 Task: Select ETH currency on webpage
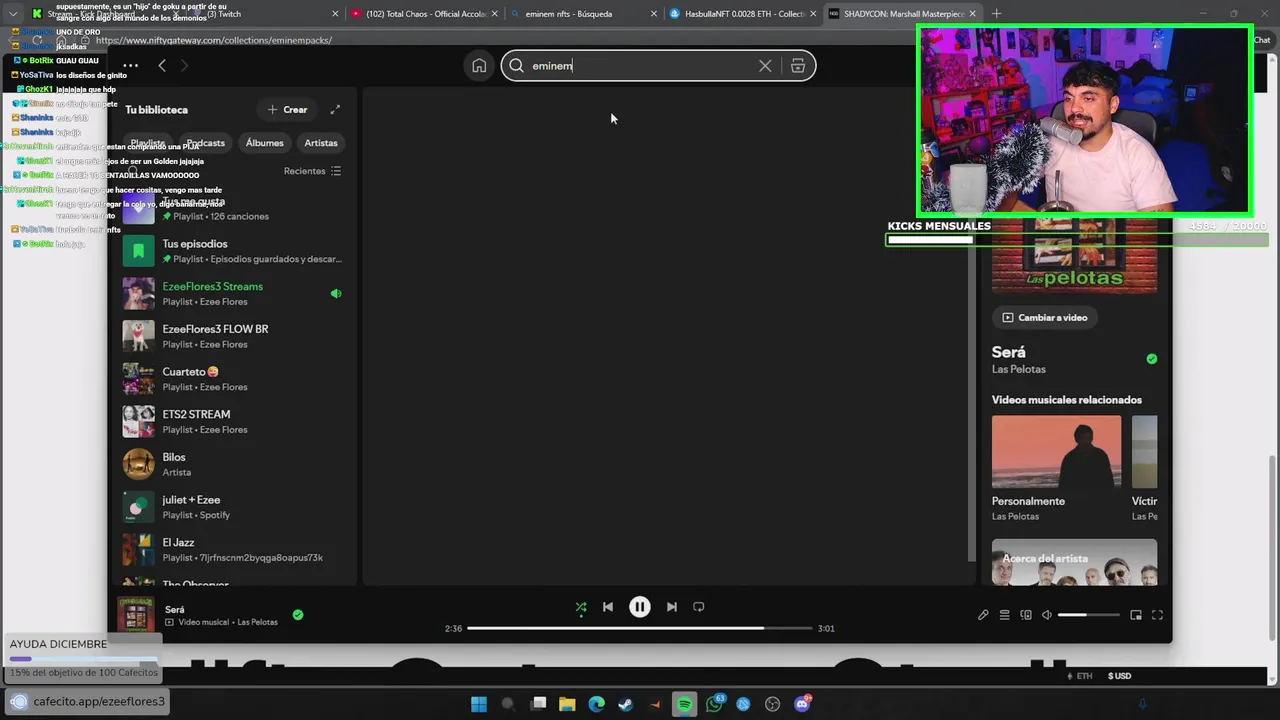coord(1080,676)
